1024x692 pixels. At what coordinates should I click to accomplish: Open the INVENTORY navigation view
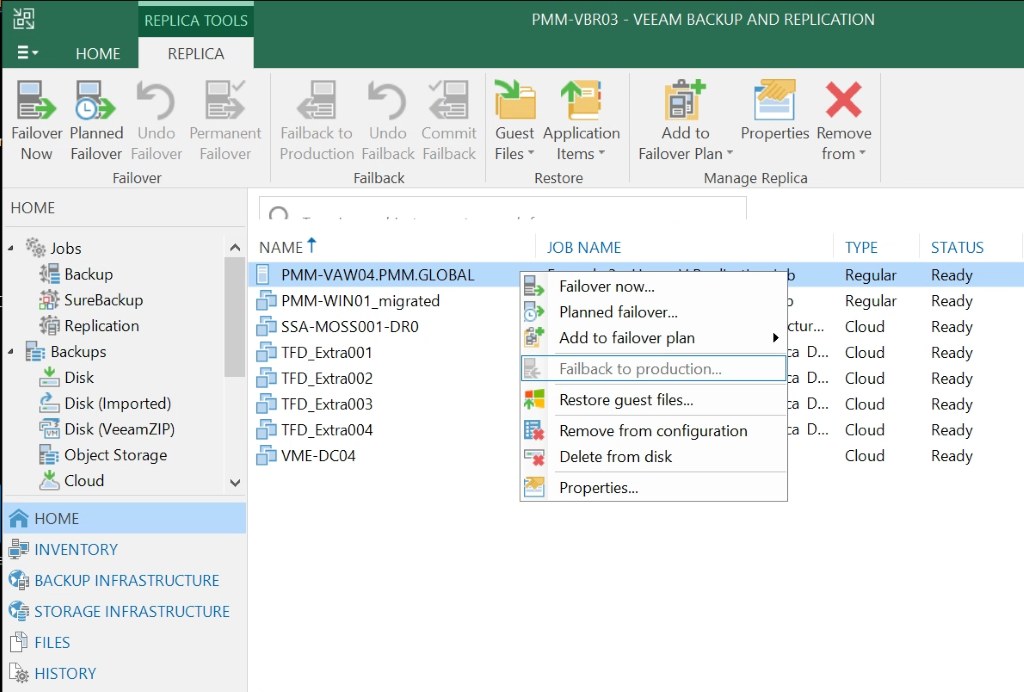(x=125, y=550)
